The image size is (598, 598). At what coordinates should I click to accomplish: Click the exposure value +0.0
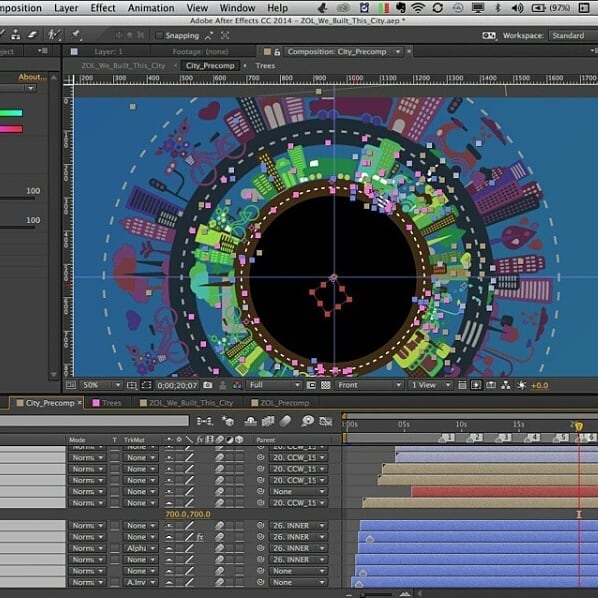pos(540,386)
